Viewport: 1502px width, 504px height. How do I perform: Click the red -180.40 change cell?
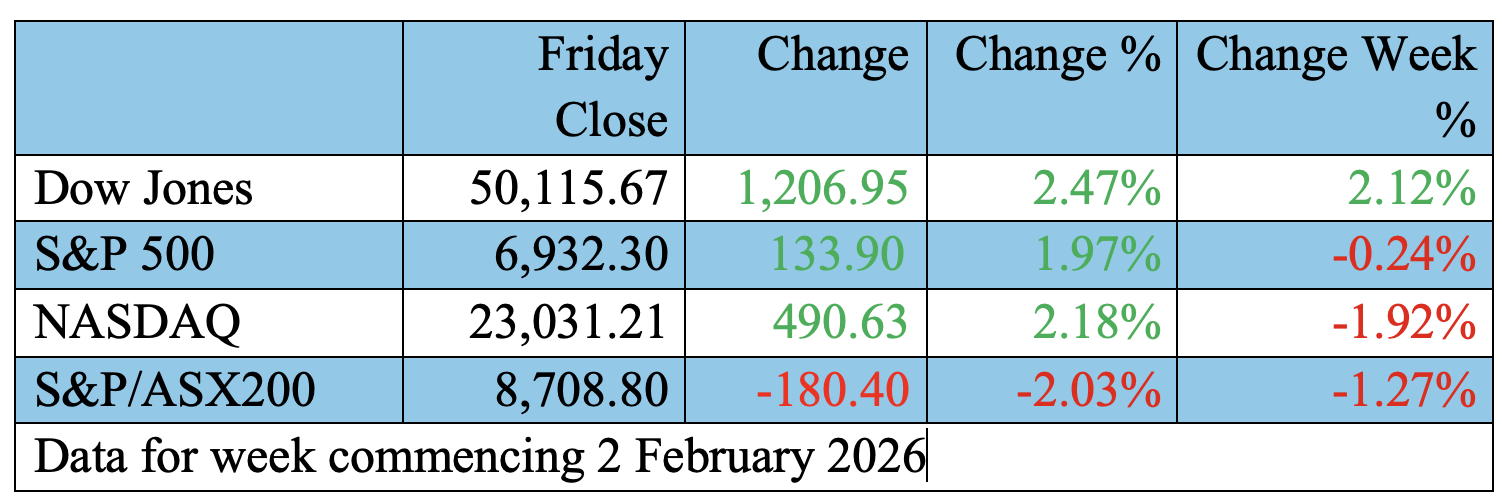832,389
